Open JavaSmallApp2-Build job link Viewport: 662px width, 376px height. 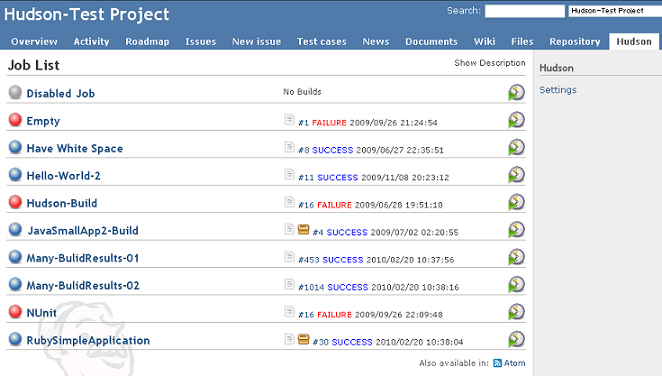point(83,230)
